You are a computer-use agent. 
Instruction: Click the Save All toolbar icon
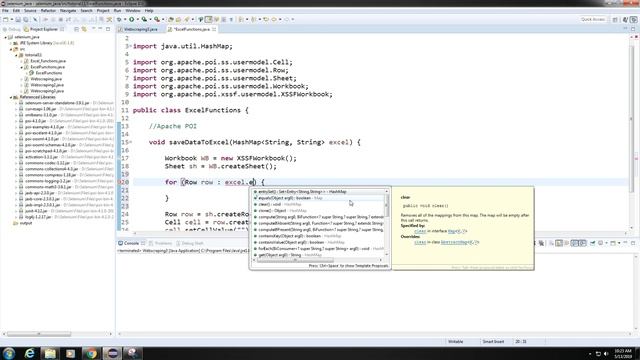click(x=26, y=20)
